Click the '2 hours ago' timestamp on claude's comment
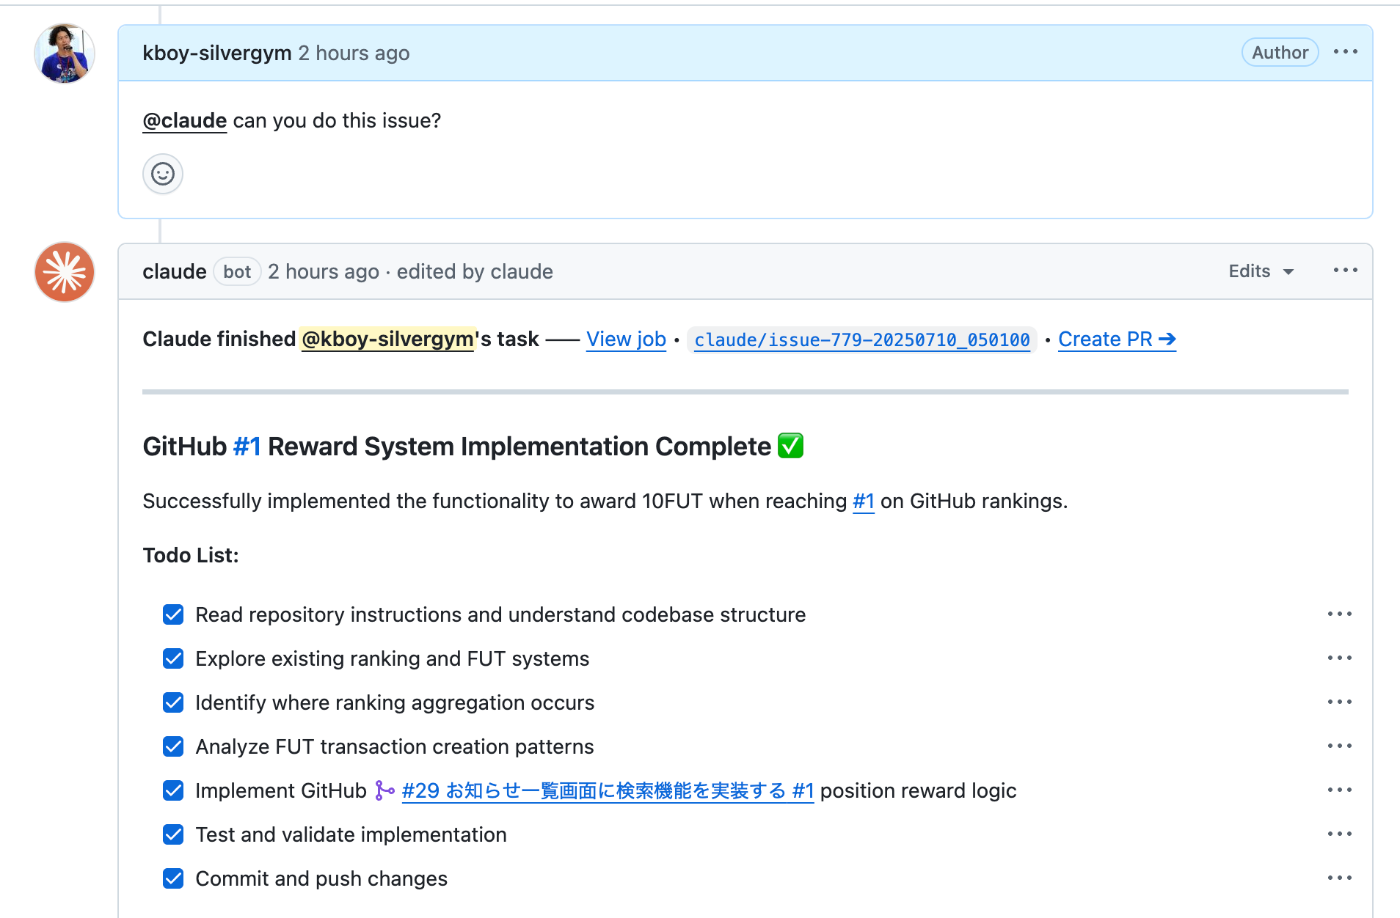This screenshot has width=1400, height=918. click(324, 272)
